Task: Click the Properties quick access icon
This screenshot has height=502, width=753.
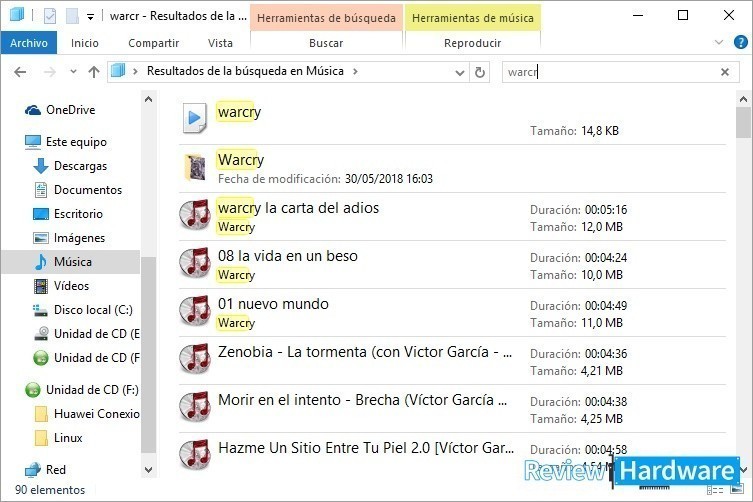Action: coord(50,16)
